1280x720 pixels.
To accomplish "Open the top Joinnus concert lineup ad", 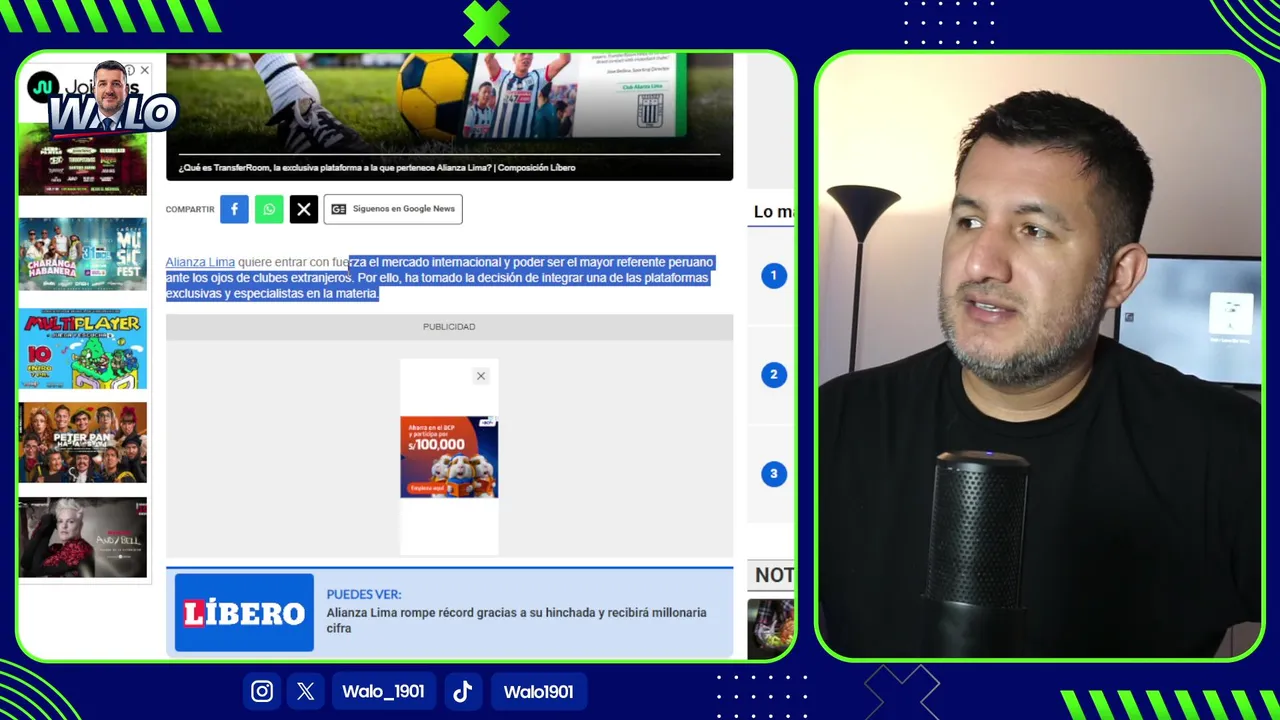I will point(82,161).
